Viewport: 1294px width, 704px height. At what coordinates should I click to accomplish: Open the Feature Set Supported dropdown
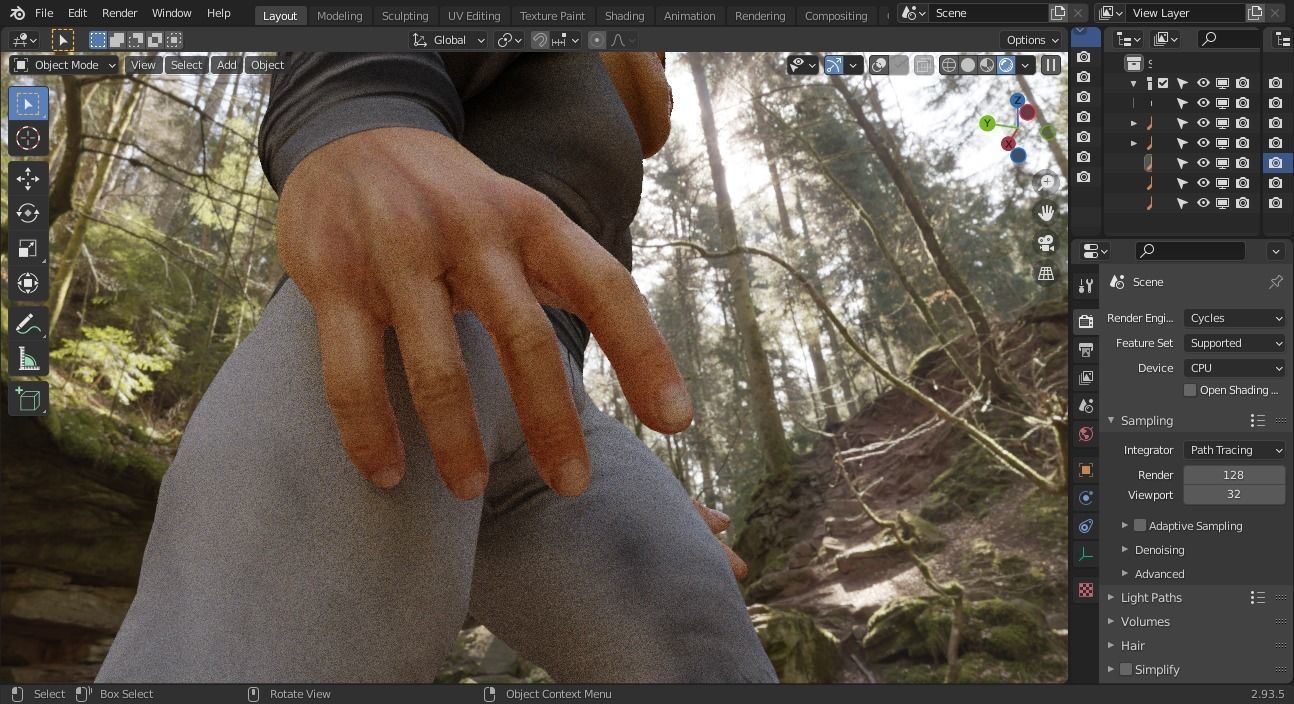(x=1235, y=343)
